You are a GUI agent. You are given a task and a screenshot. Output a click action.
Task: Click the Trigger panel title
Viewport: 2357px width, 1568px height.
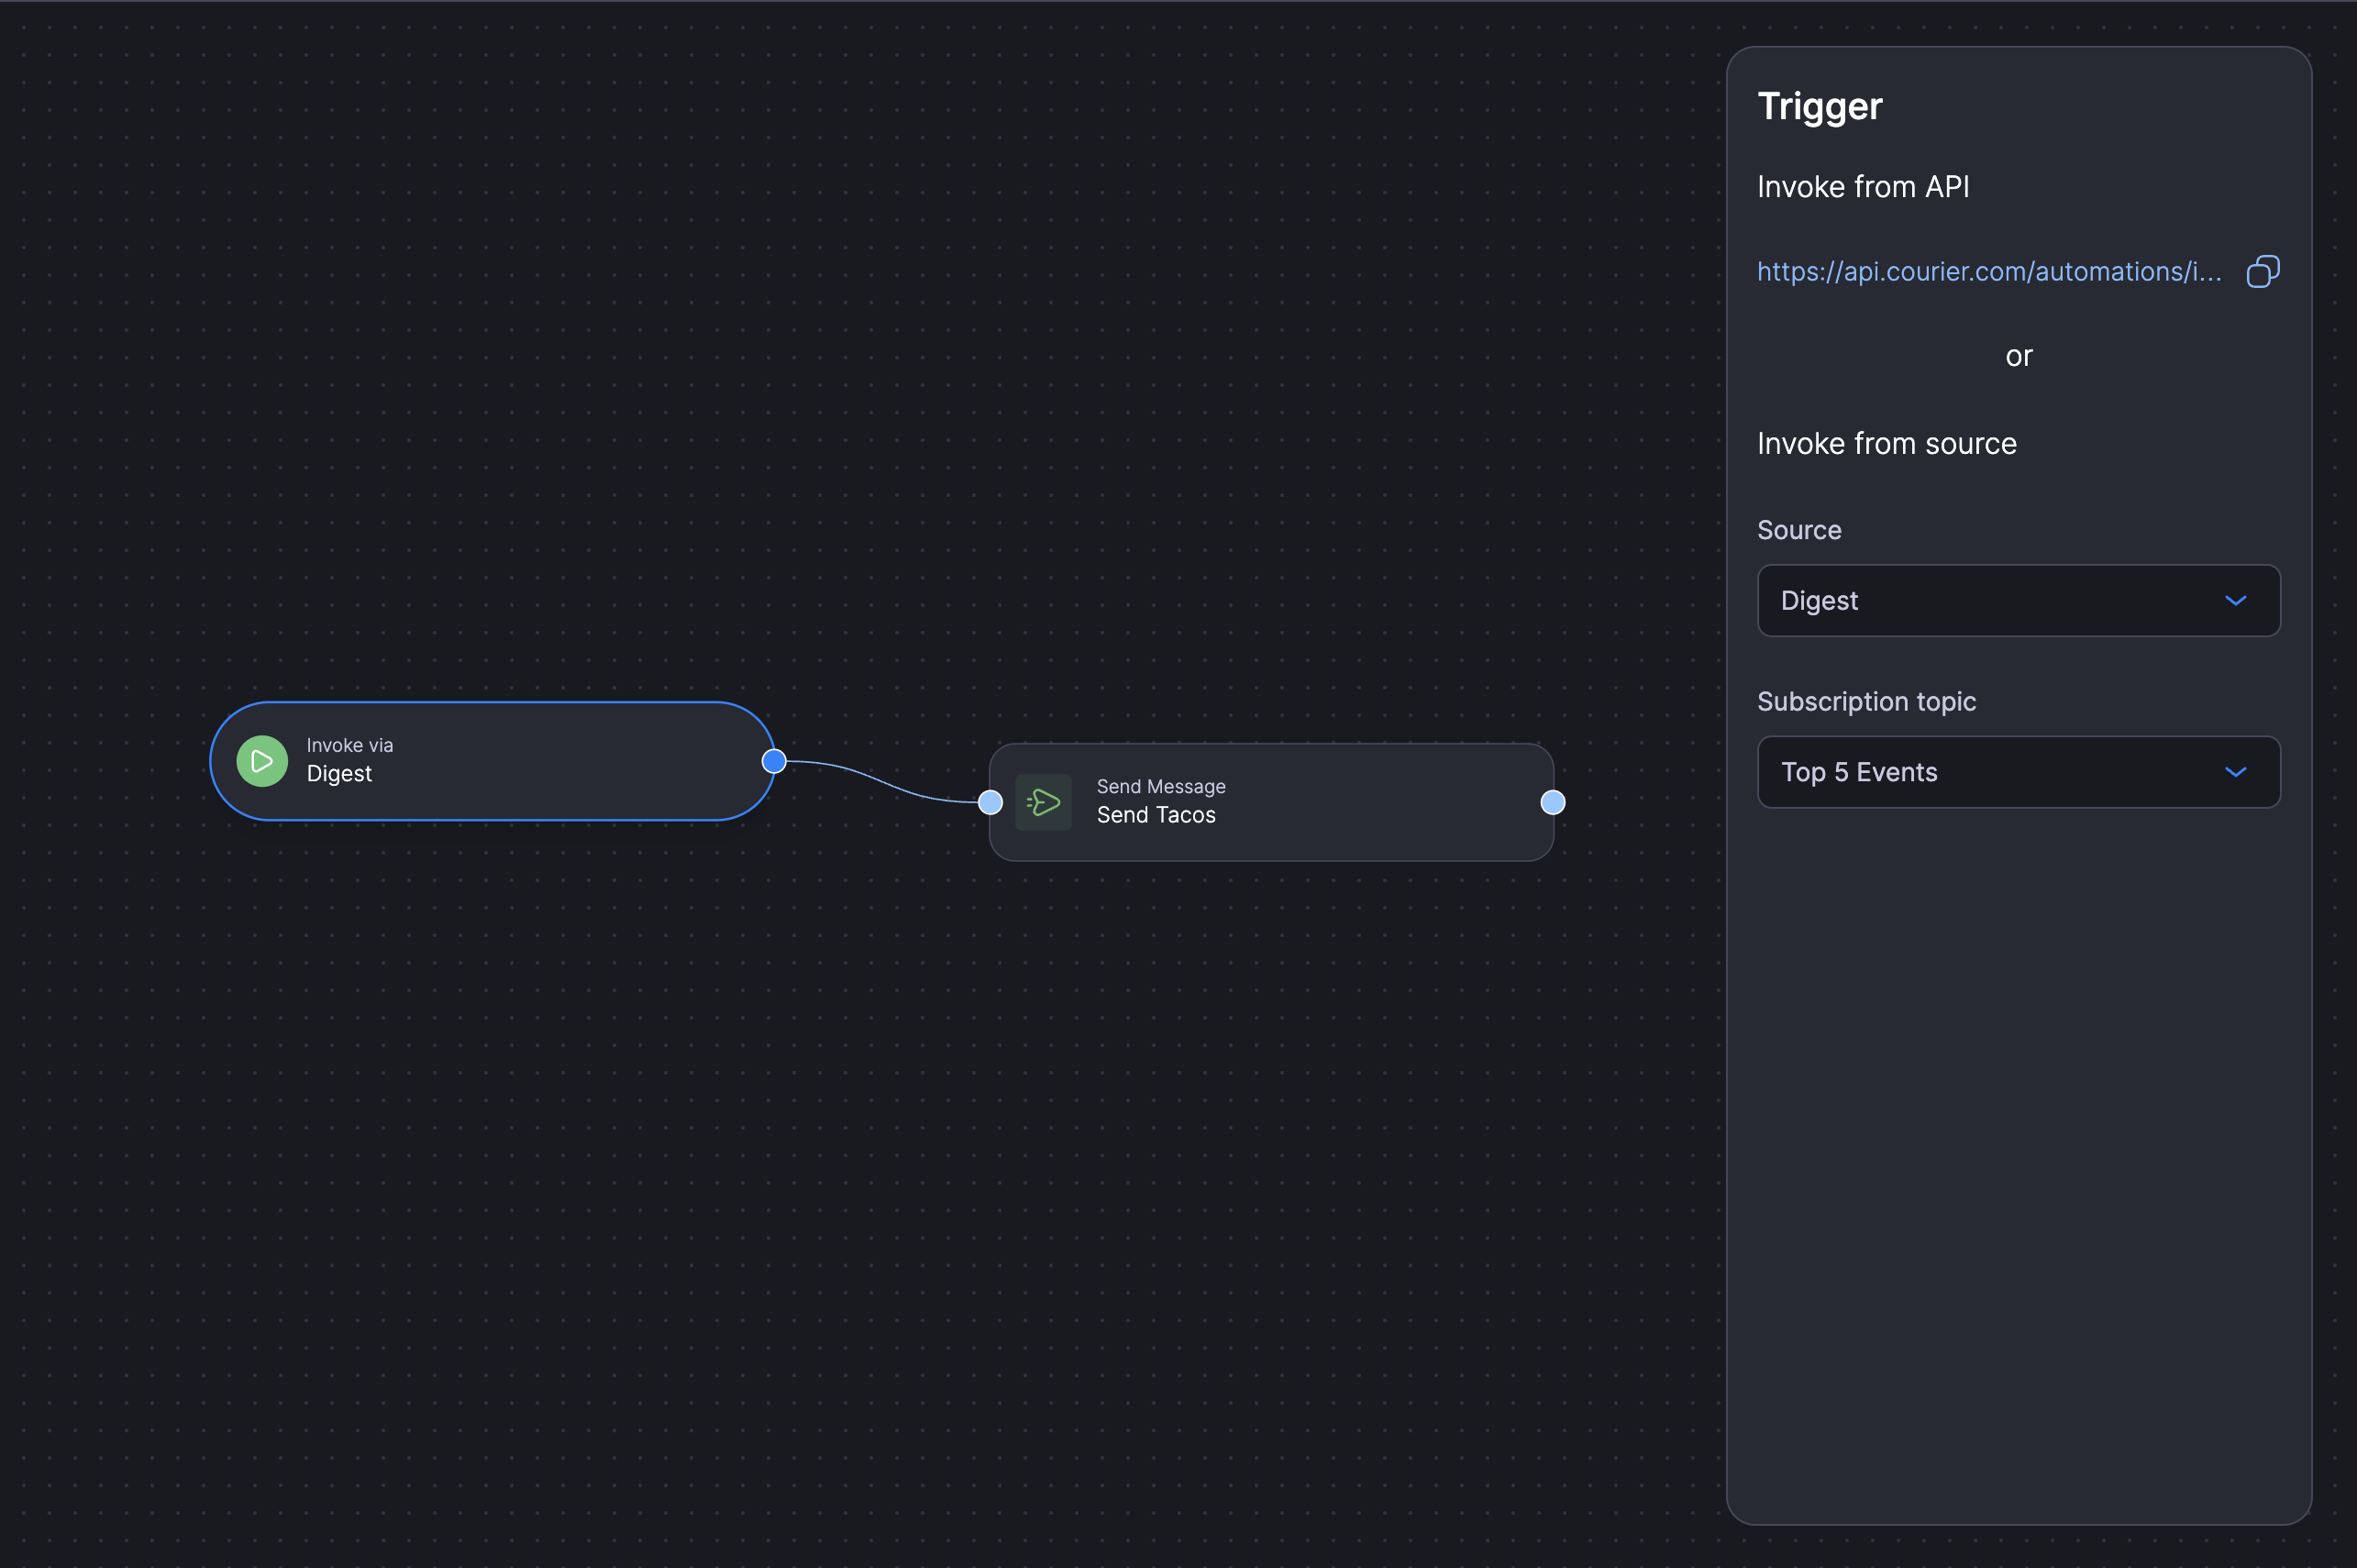click(x=1819, y=106)
